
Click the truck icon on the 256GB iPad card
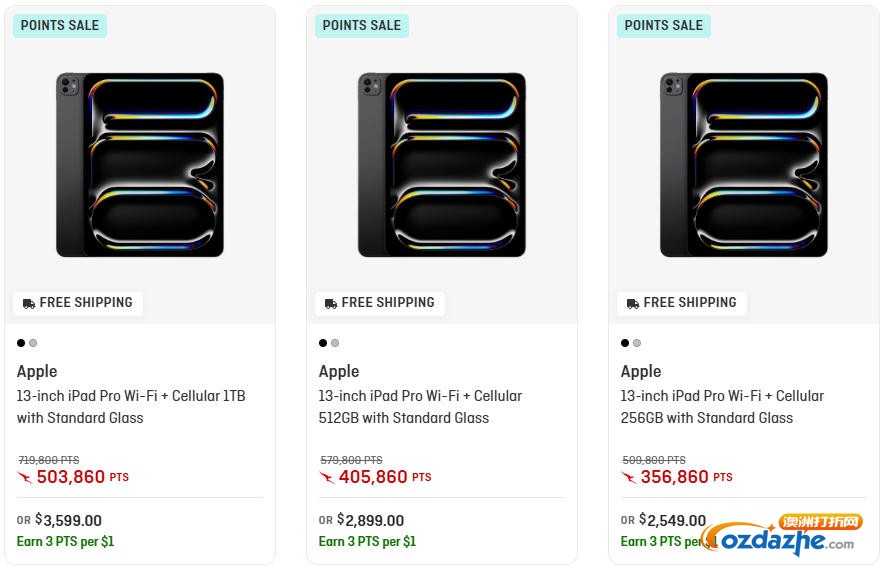633,303
